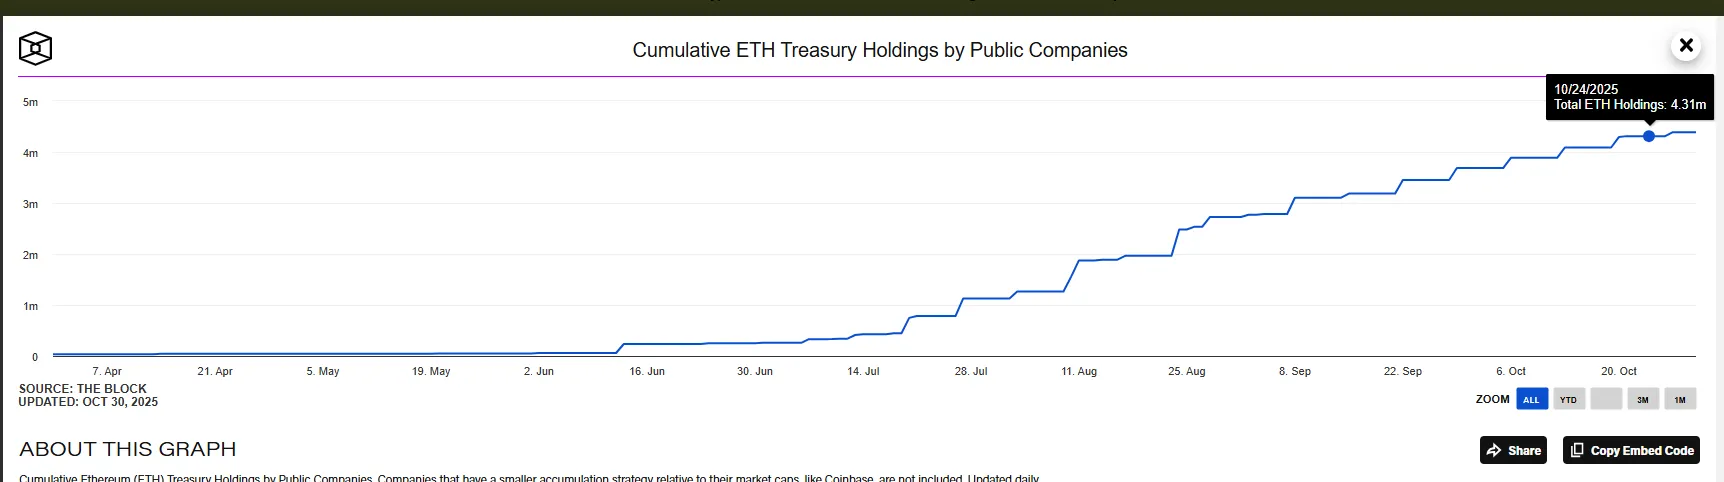Click the 5m y-axis label
The width and height of the screenshot is (1724, 482).
point(31,102)
